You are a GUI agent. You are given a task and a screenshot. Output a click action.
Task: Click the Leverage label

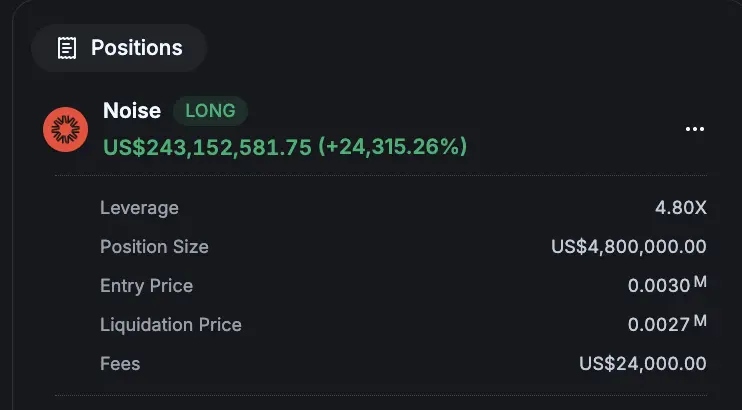pyautogui.click(x=140, y=208)
